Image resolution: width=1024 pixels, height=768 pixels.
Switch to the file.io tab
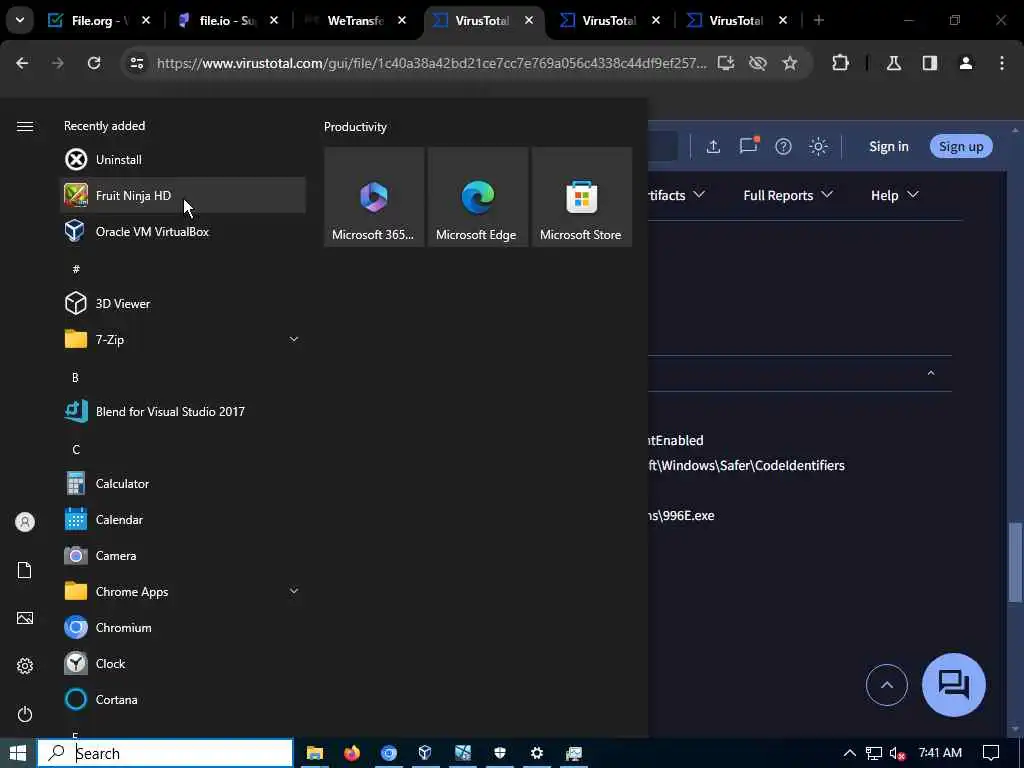[x=228, y=20]
